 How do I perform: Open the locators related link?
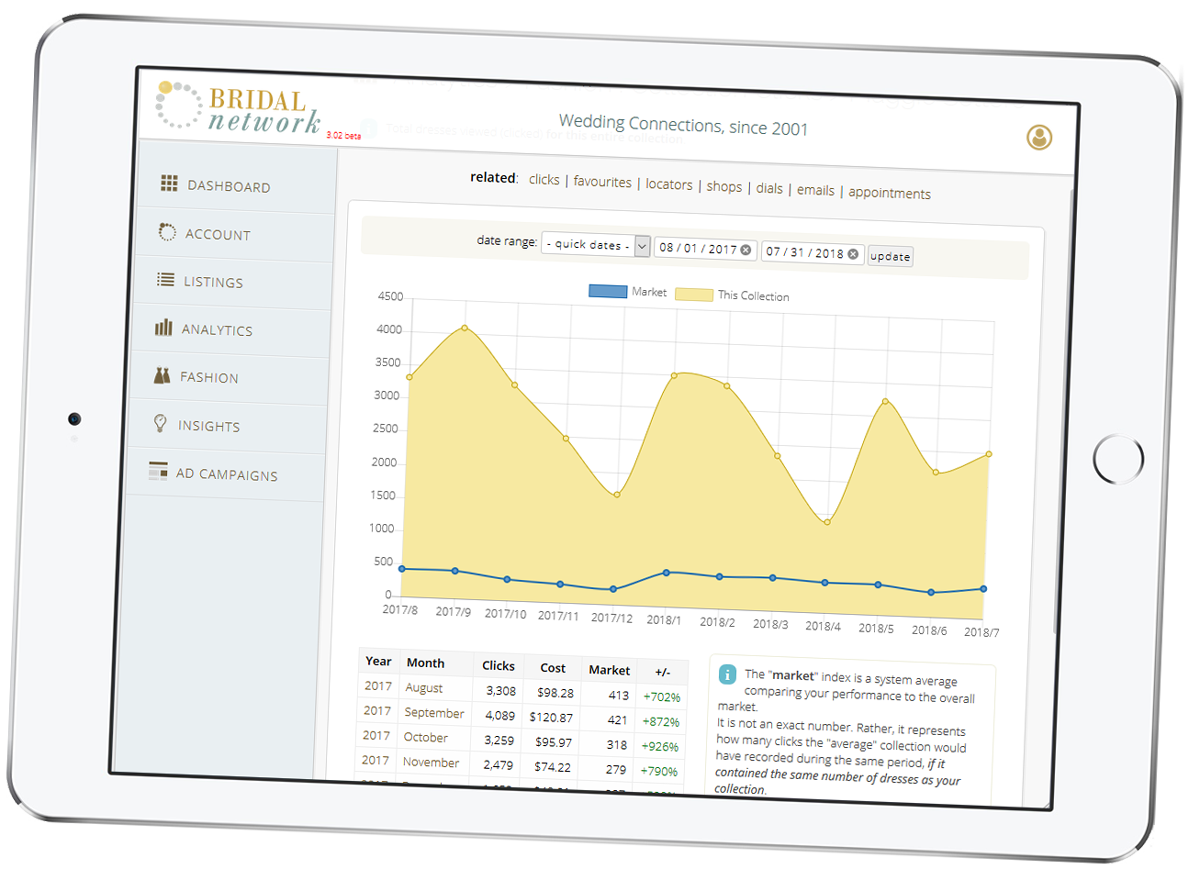[x=669, y=184]
